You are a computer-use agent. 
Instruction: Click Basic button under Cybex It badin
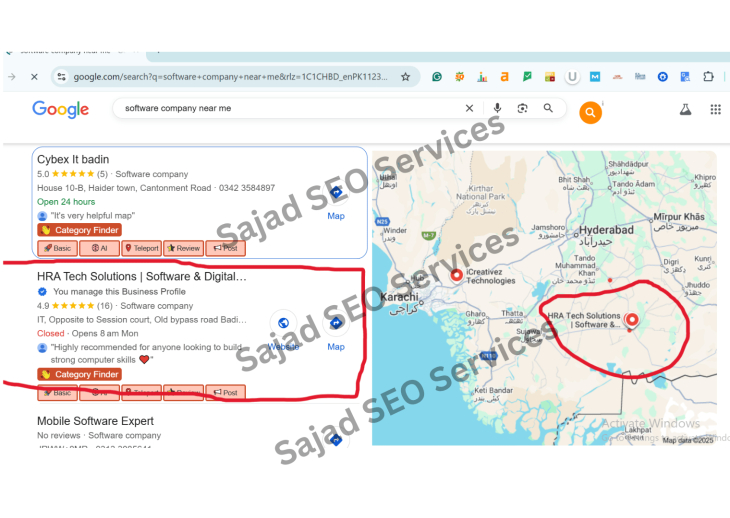(x=57, y=248)
